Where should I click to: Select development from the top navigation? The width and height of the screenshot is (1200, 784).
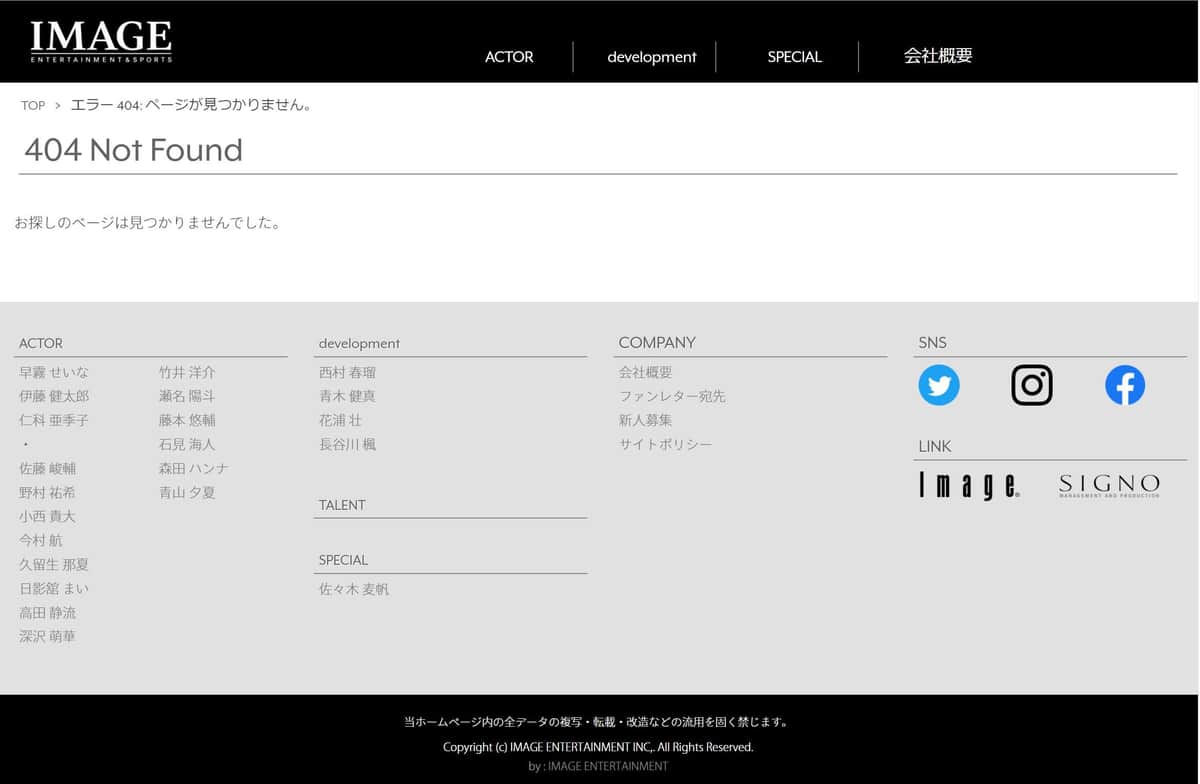[x=651, y=57]
